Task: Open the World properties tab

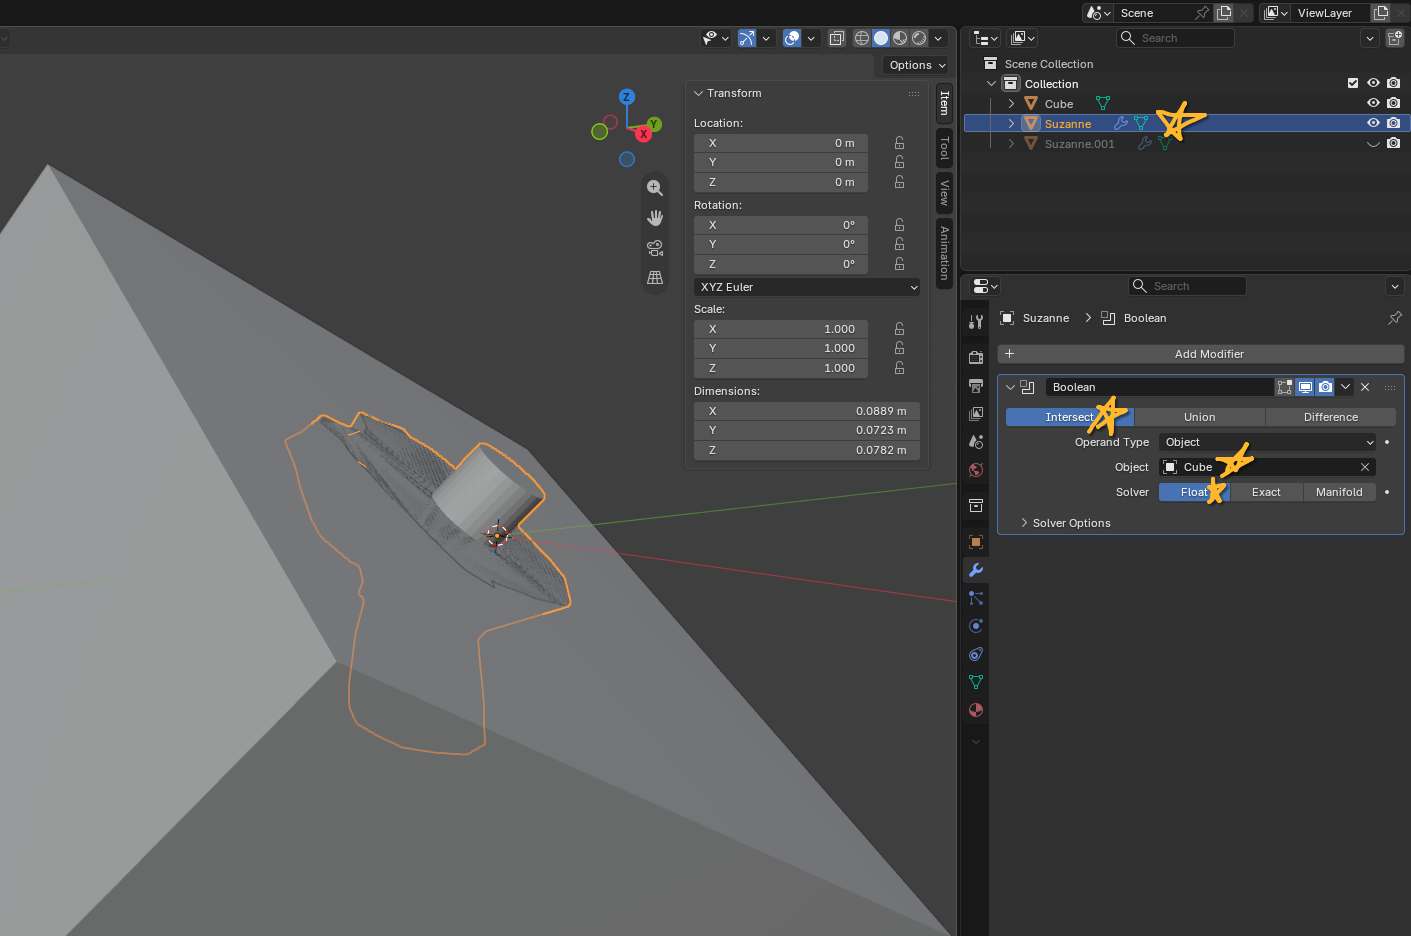Action: pyautogui.click(x=976, y=469)
